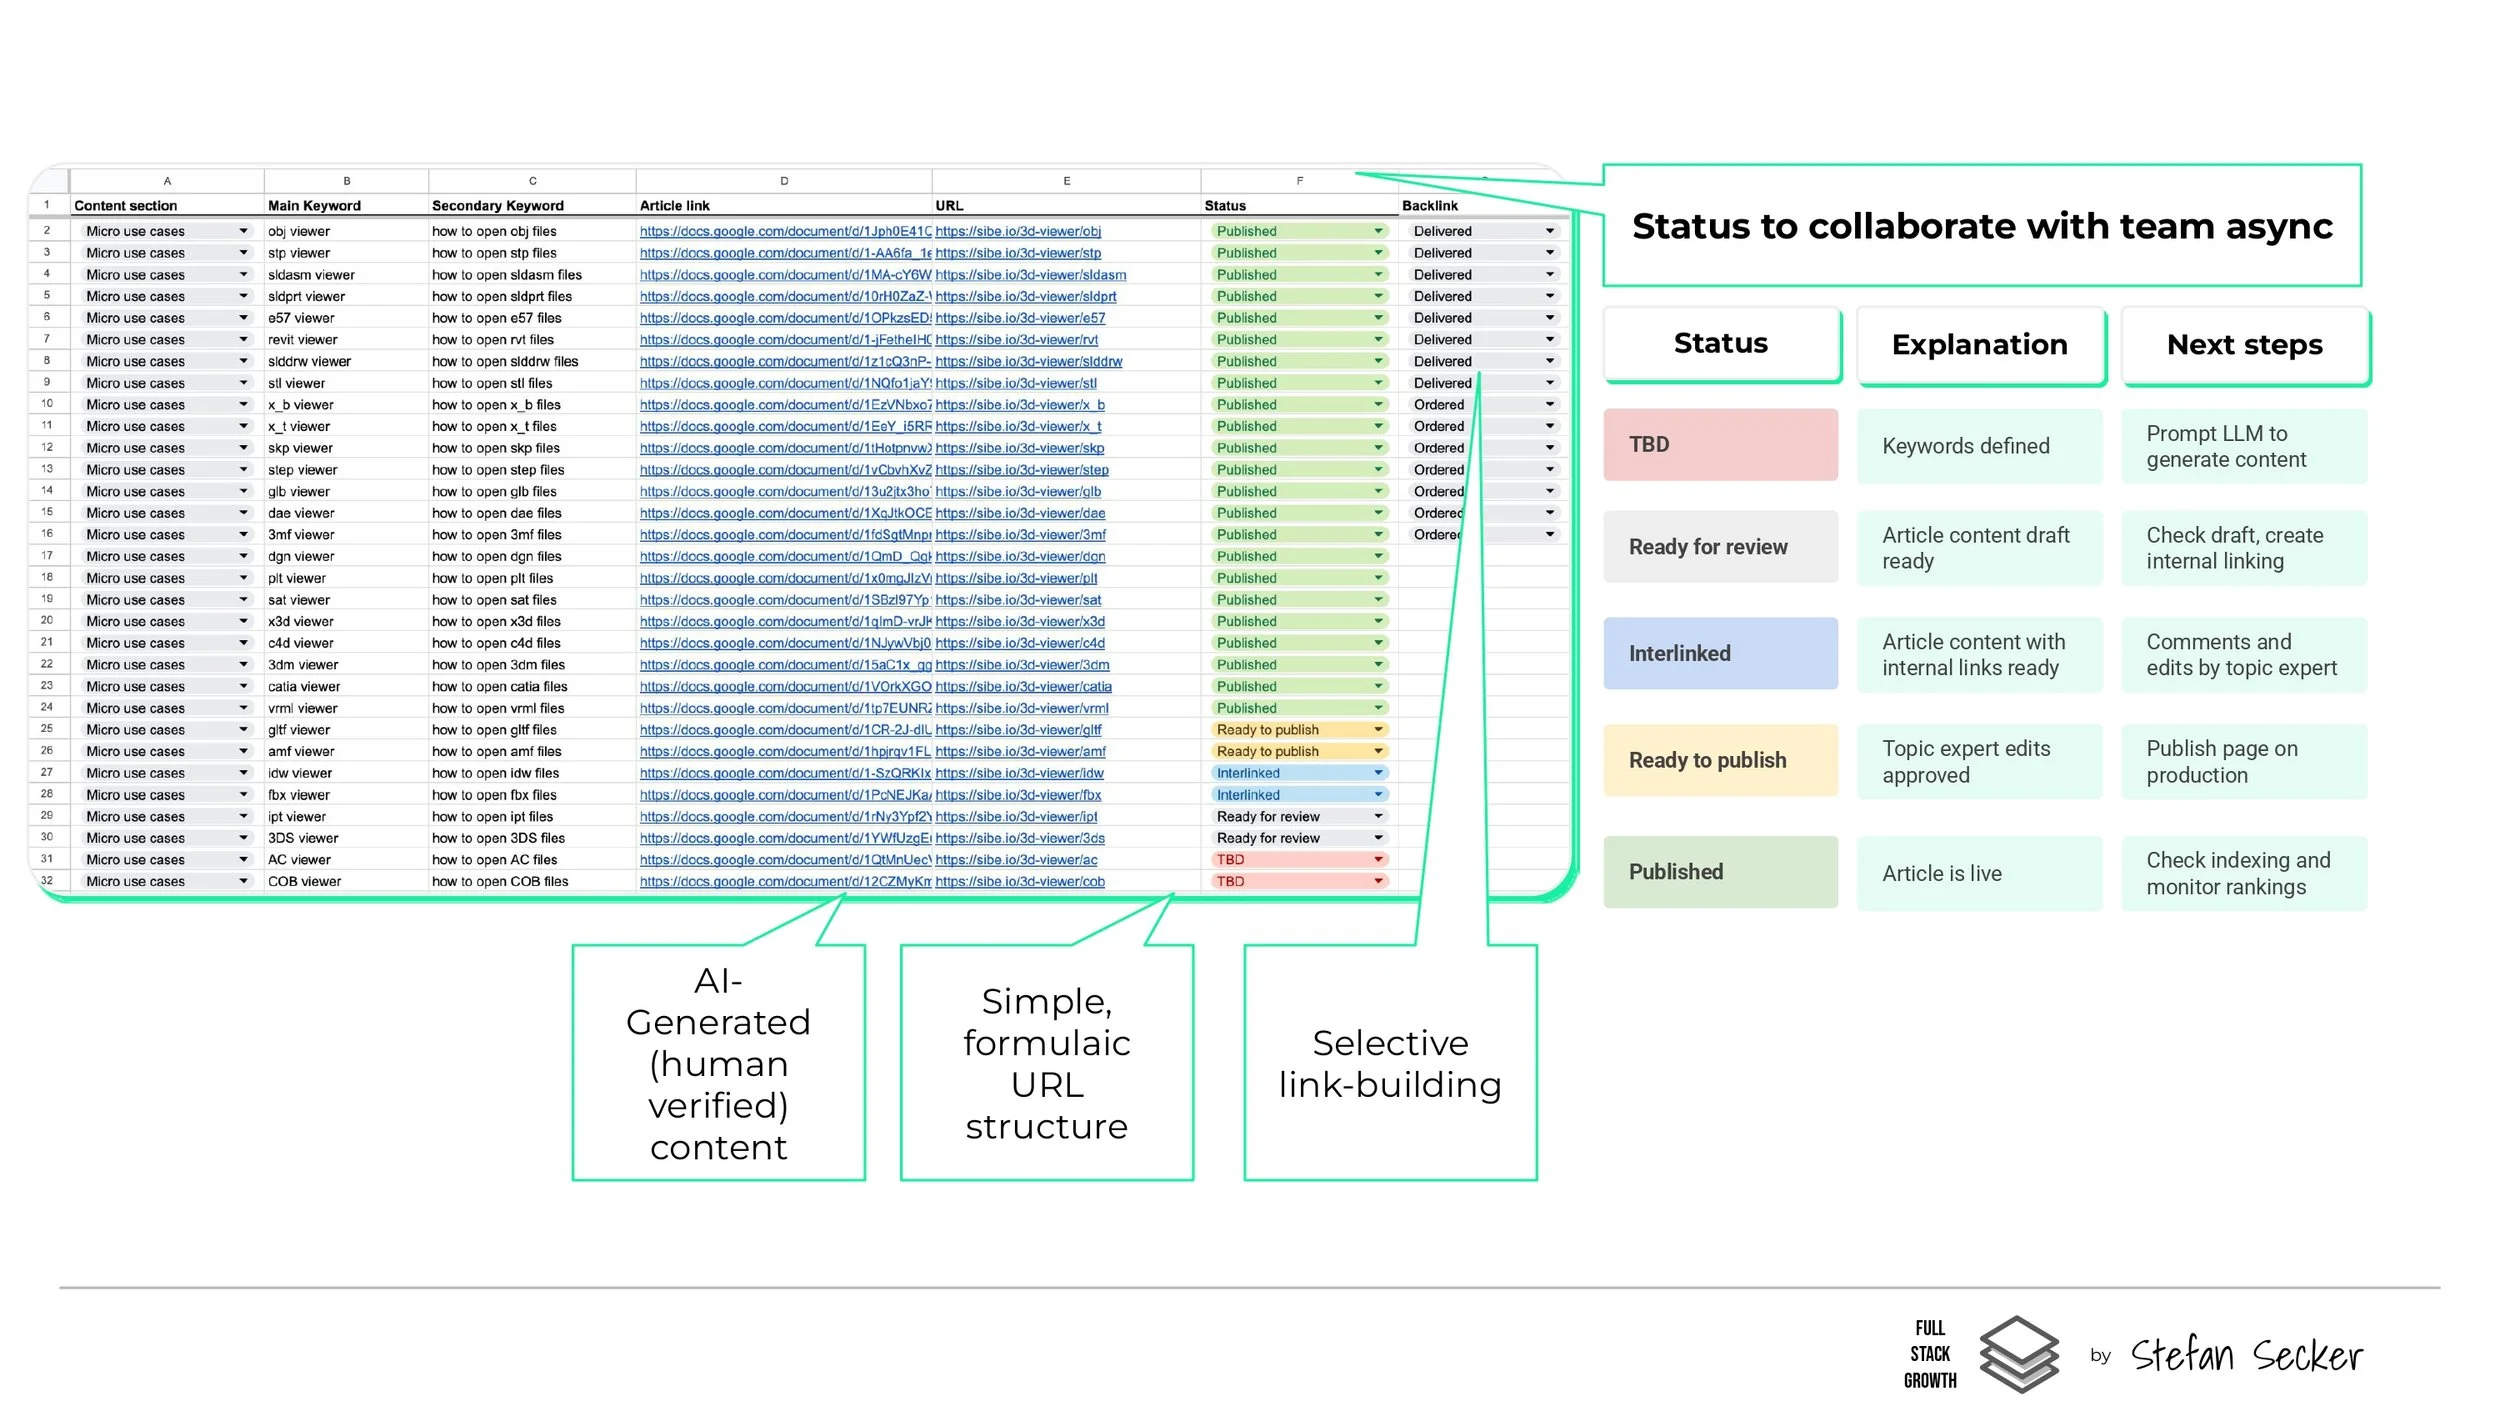
Task: Open Status dropdown for obj viewer row
Action: pyautogui.click(x=1378, y=231)
